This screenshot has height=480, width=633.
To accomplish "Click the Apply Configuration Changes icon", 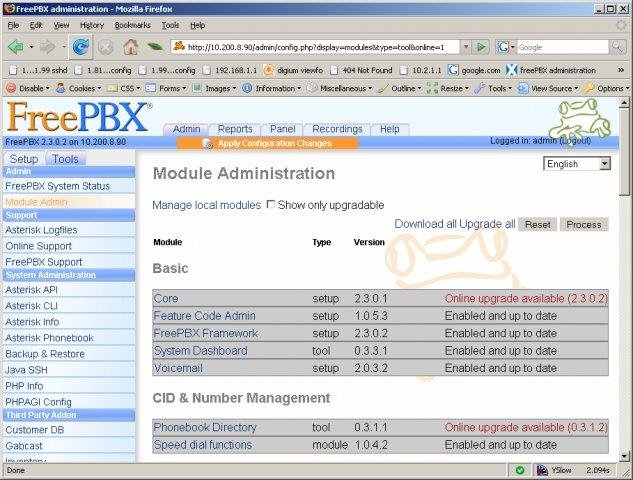I will click(207, 144).
